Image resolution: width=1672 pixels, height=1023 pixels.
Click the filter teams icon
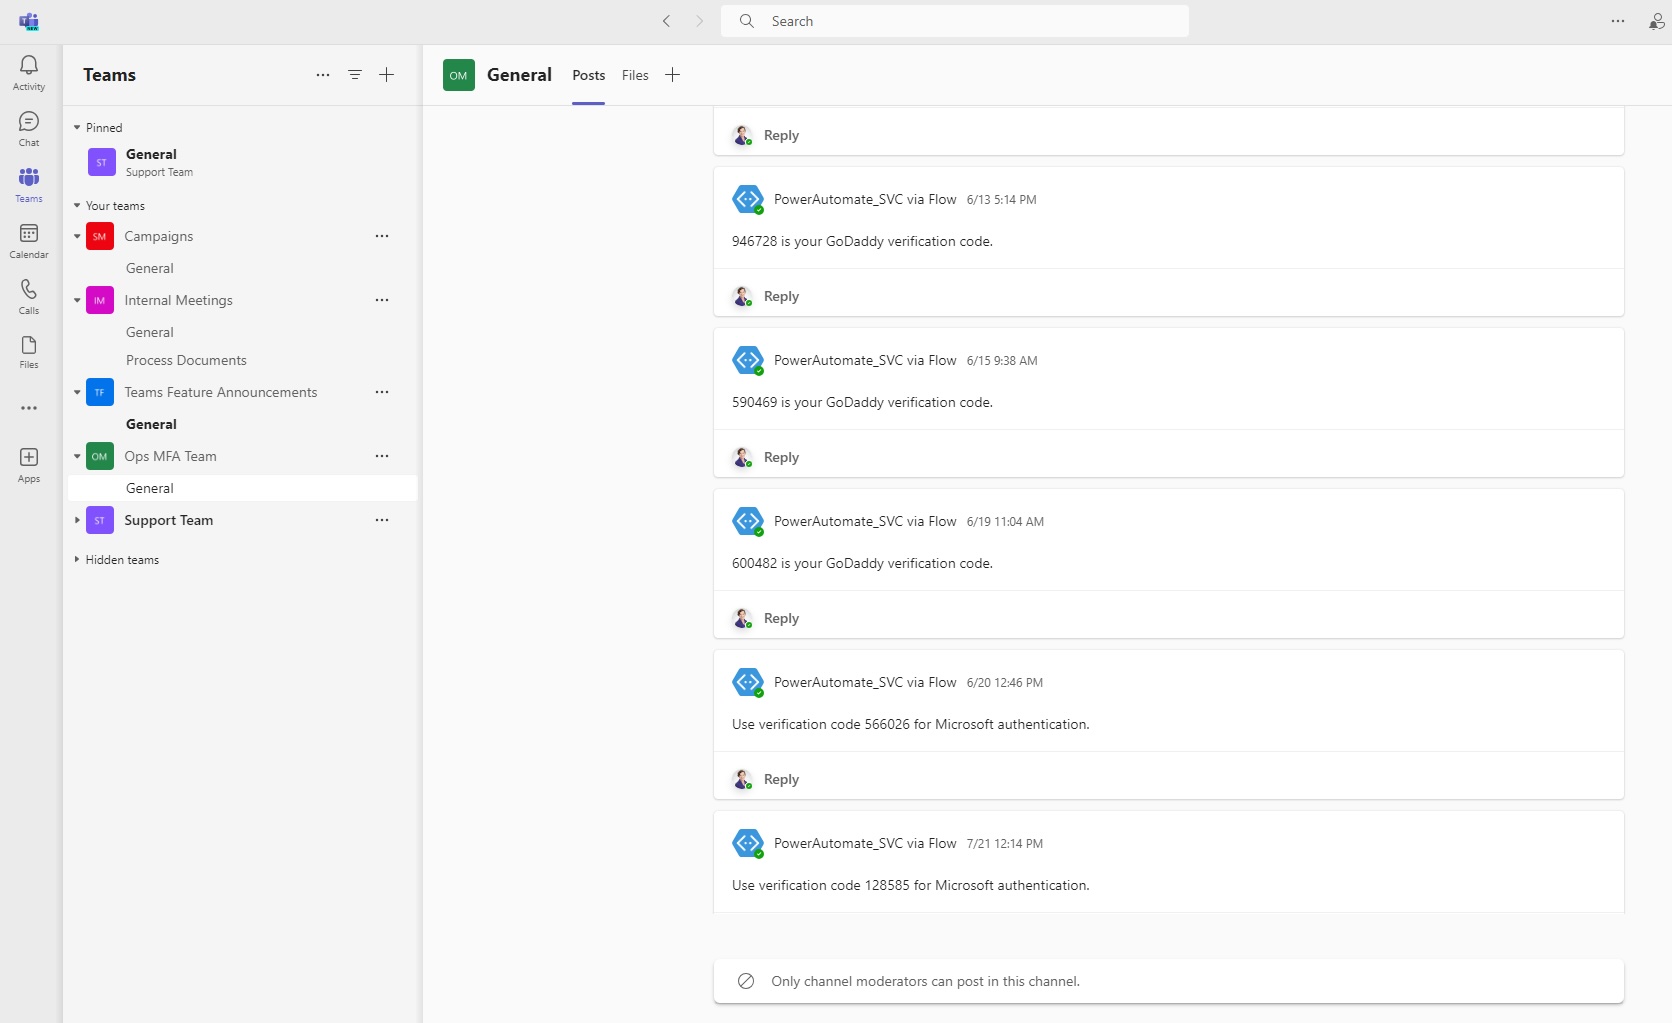tap(355, 75)
